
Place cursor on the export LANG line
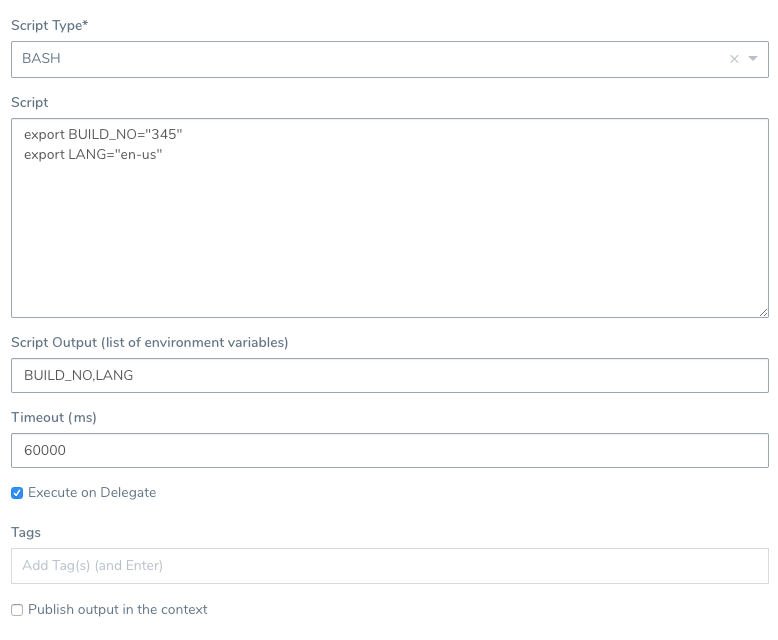(93, 155)
